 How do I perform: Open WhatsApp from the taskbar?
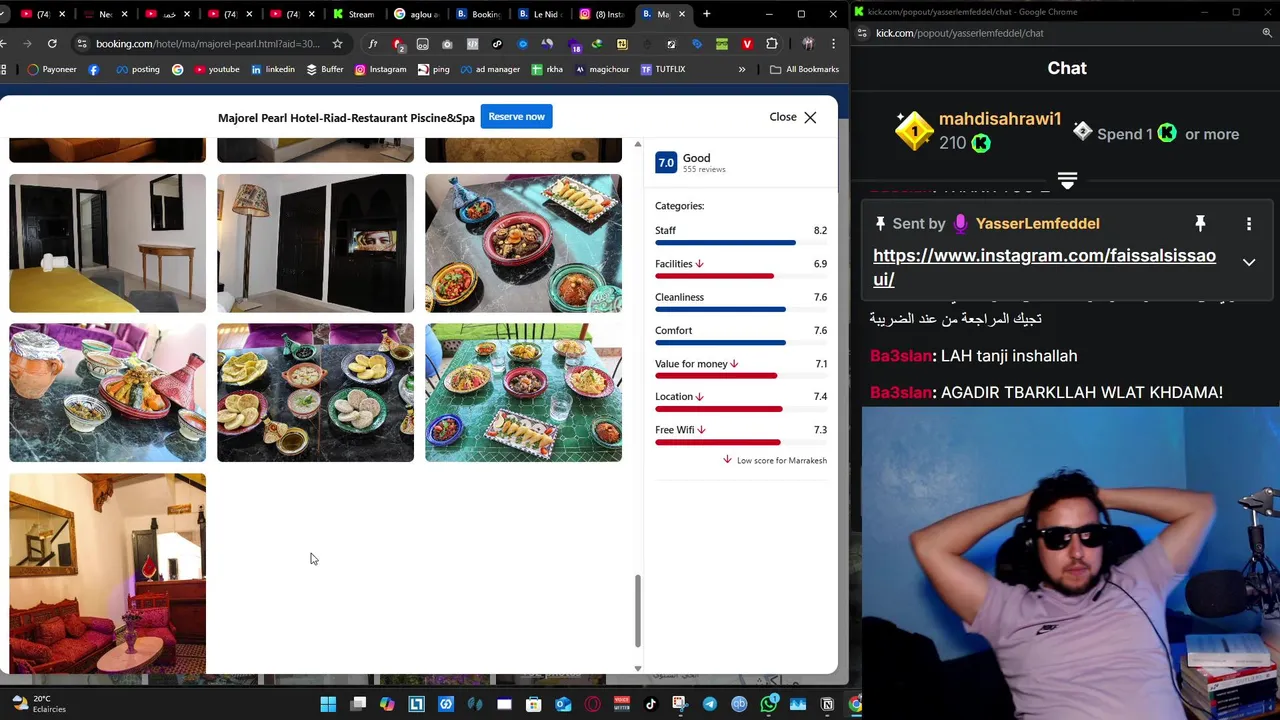point(768,705)
